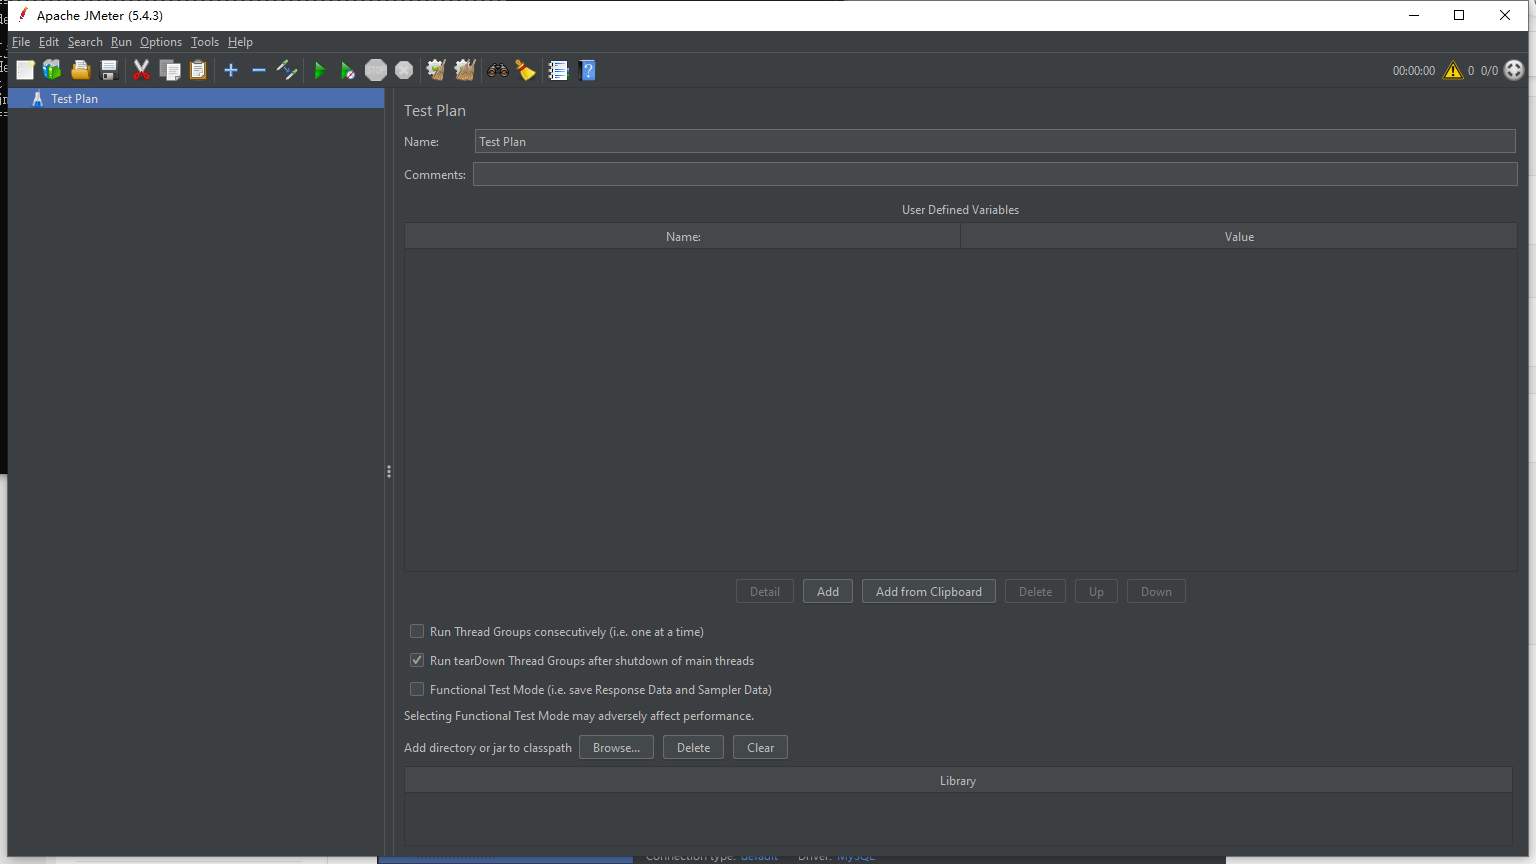Click the panel divider handle dots
The image size is (1536, 864).
coord(389,471)
